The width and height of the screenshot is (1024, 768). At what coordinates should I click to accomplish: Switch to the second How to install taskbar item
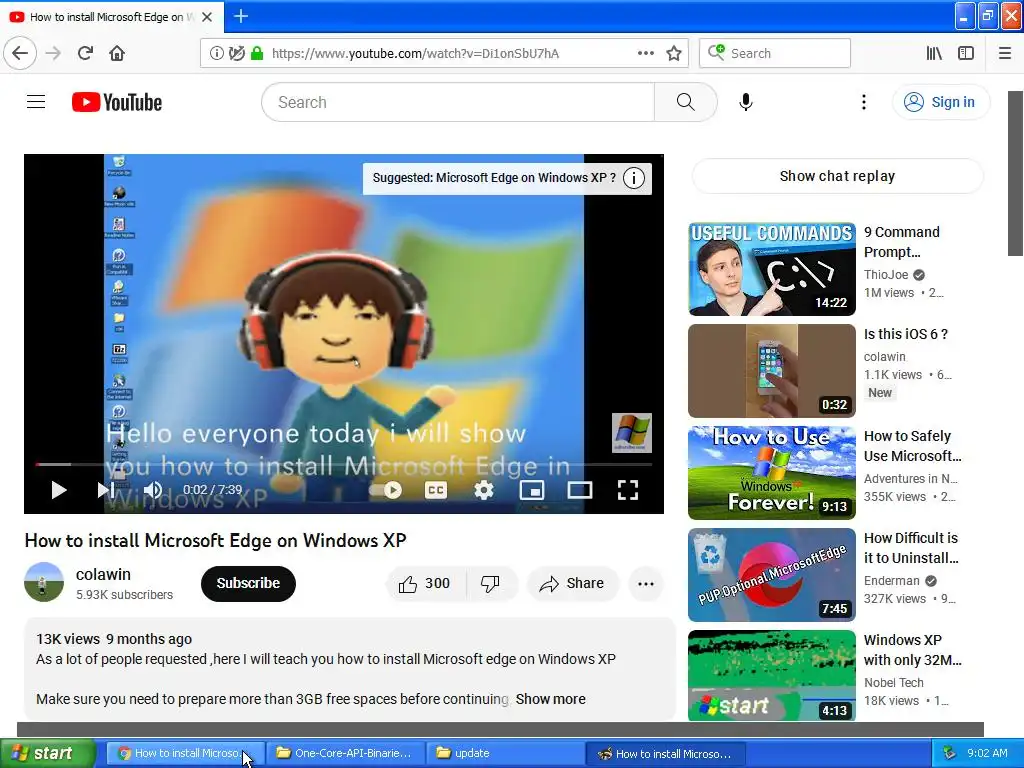click(665, 753)
